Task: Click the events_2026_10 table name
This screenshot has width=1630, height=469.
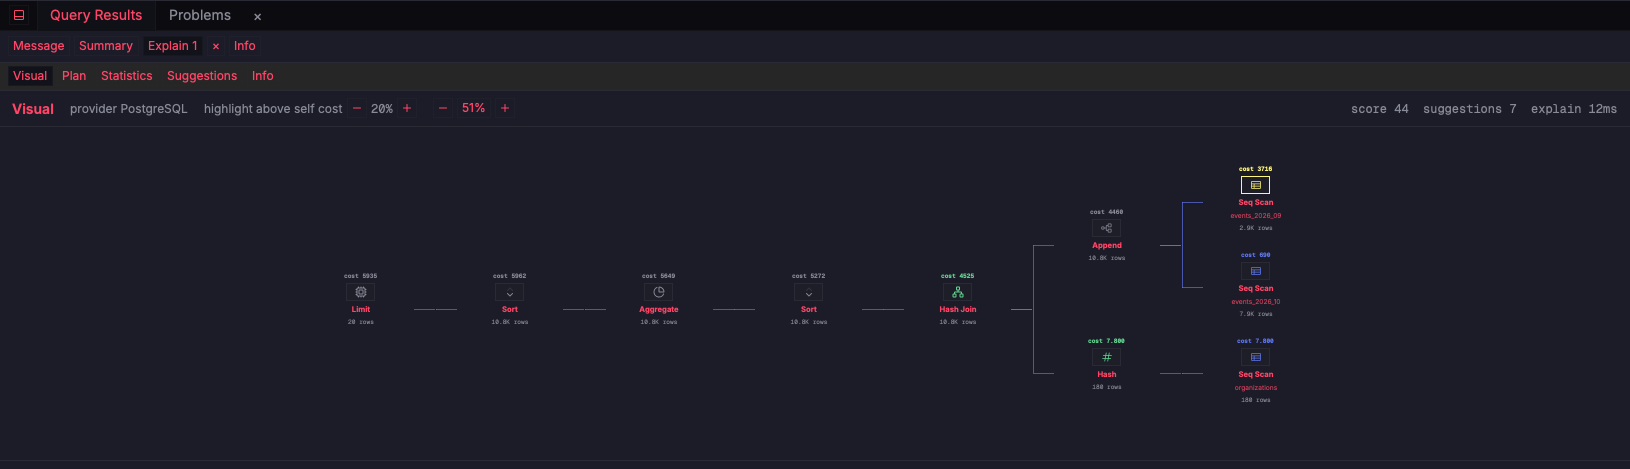Action: (1256, 302)
